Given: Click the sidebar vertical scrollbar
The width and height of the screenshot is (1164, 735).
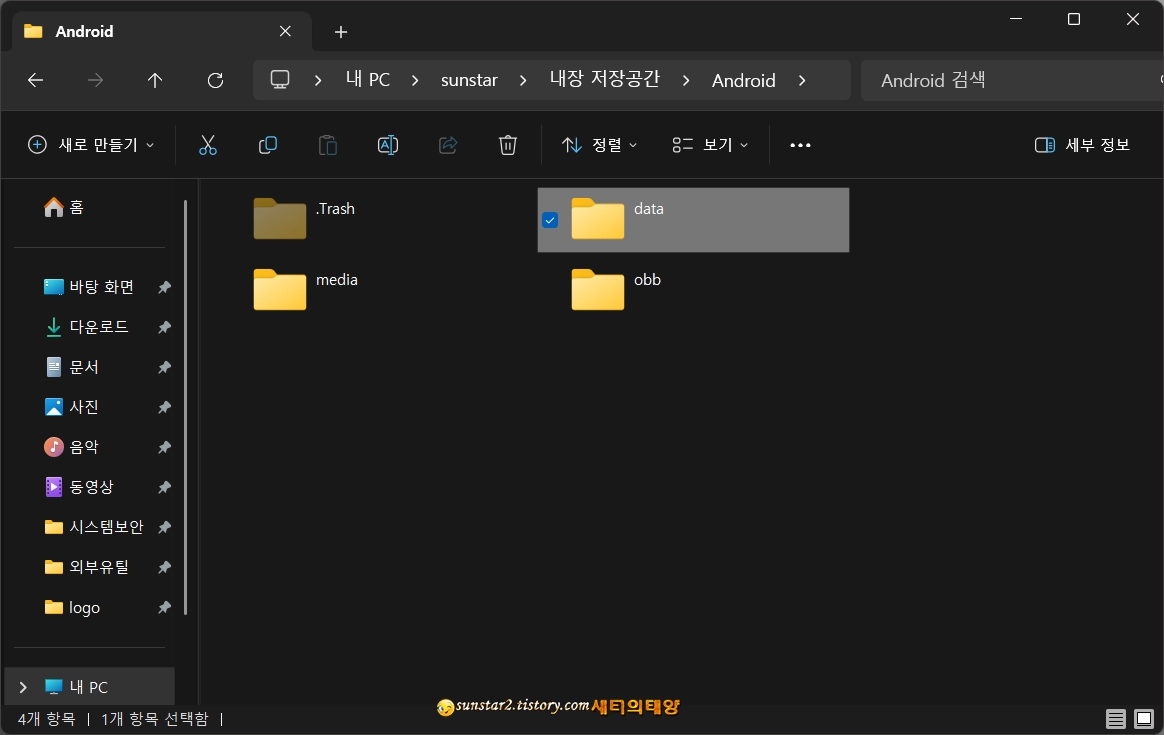Looking at the screenshot, I should click(x=186, y=407).
